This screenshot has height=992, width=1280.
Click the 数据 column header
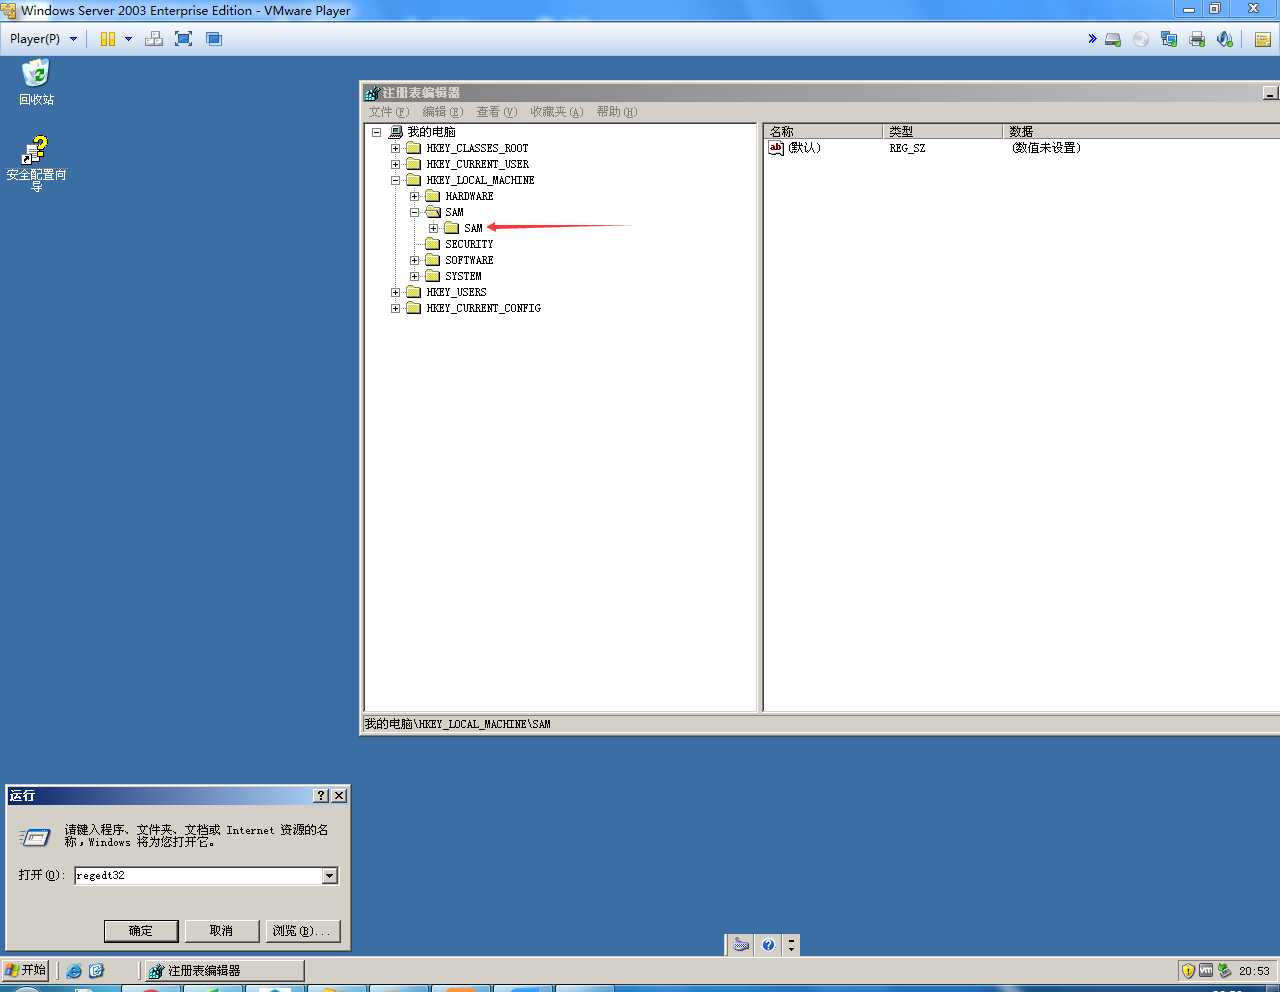click(1141, 131)
